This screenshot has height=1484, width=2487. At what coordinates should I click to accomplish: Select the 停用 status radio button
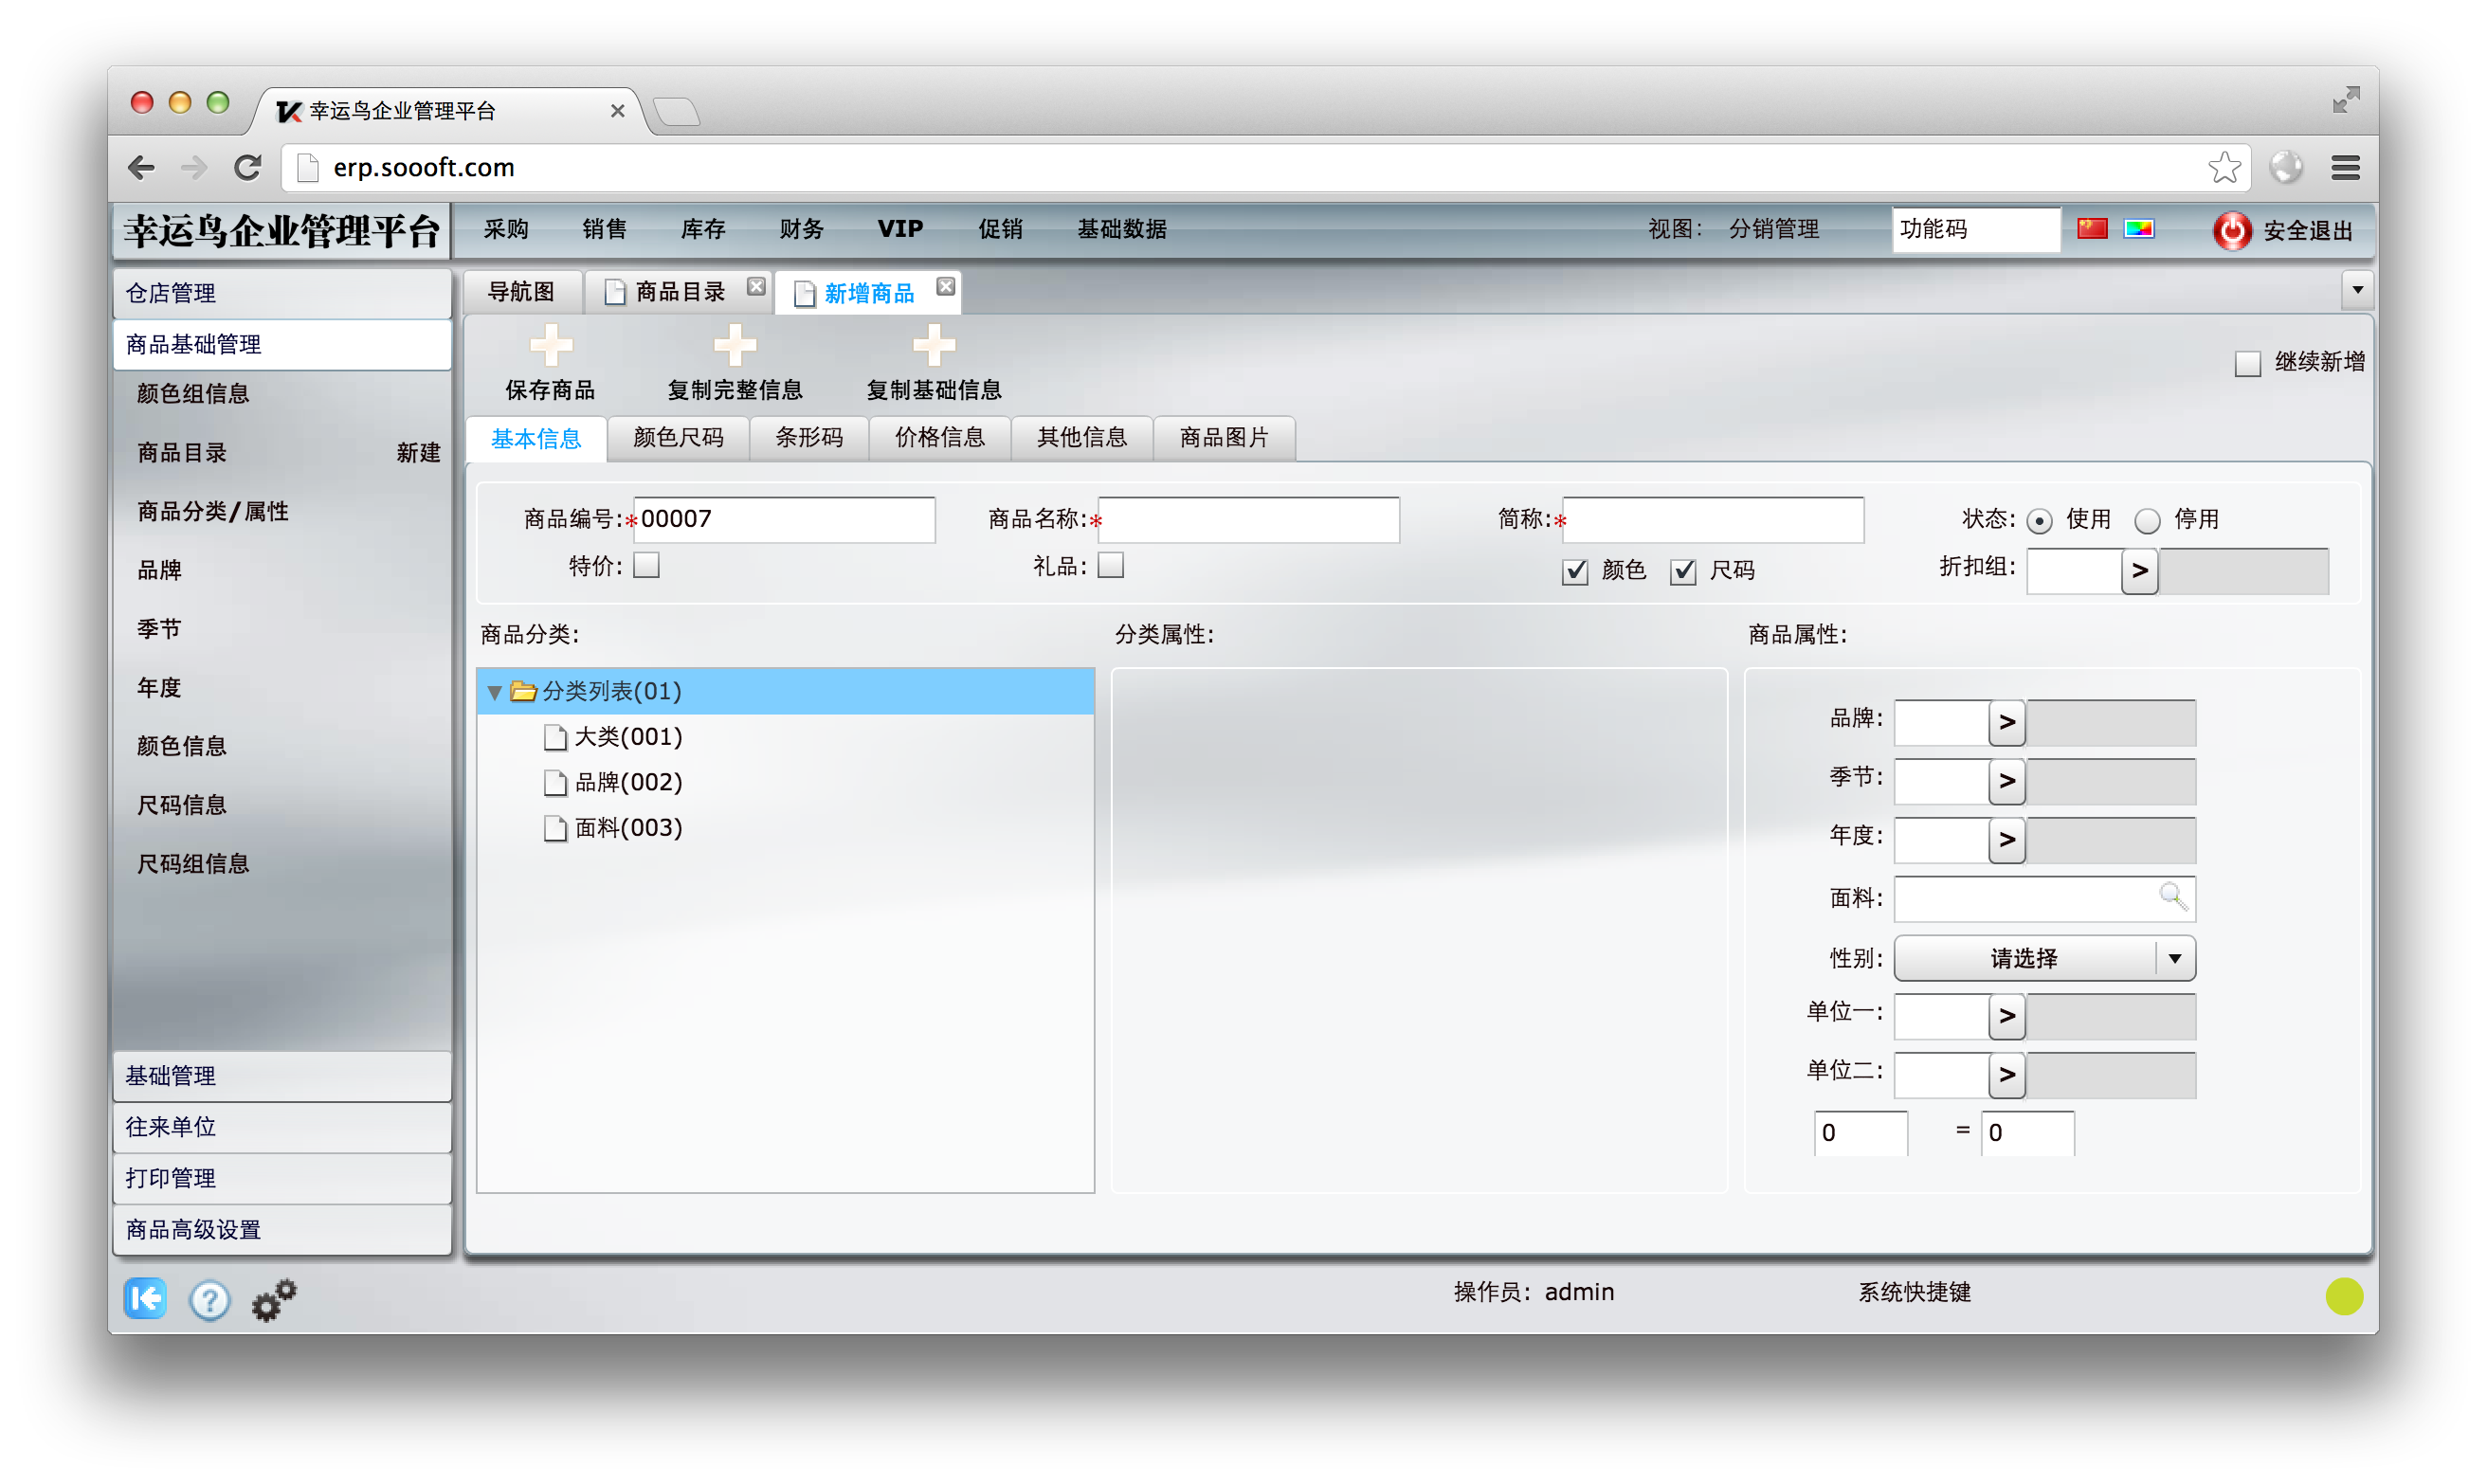tap(2146, 520)
